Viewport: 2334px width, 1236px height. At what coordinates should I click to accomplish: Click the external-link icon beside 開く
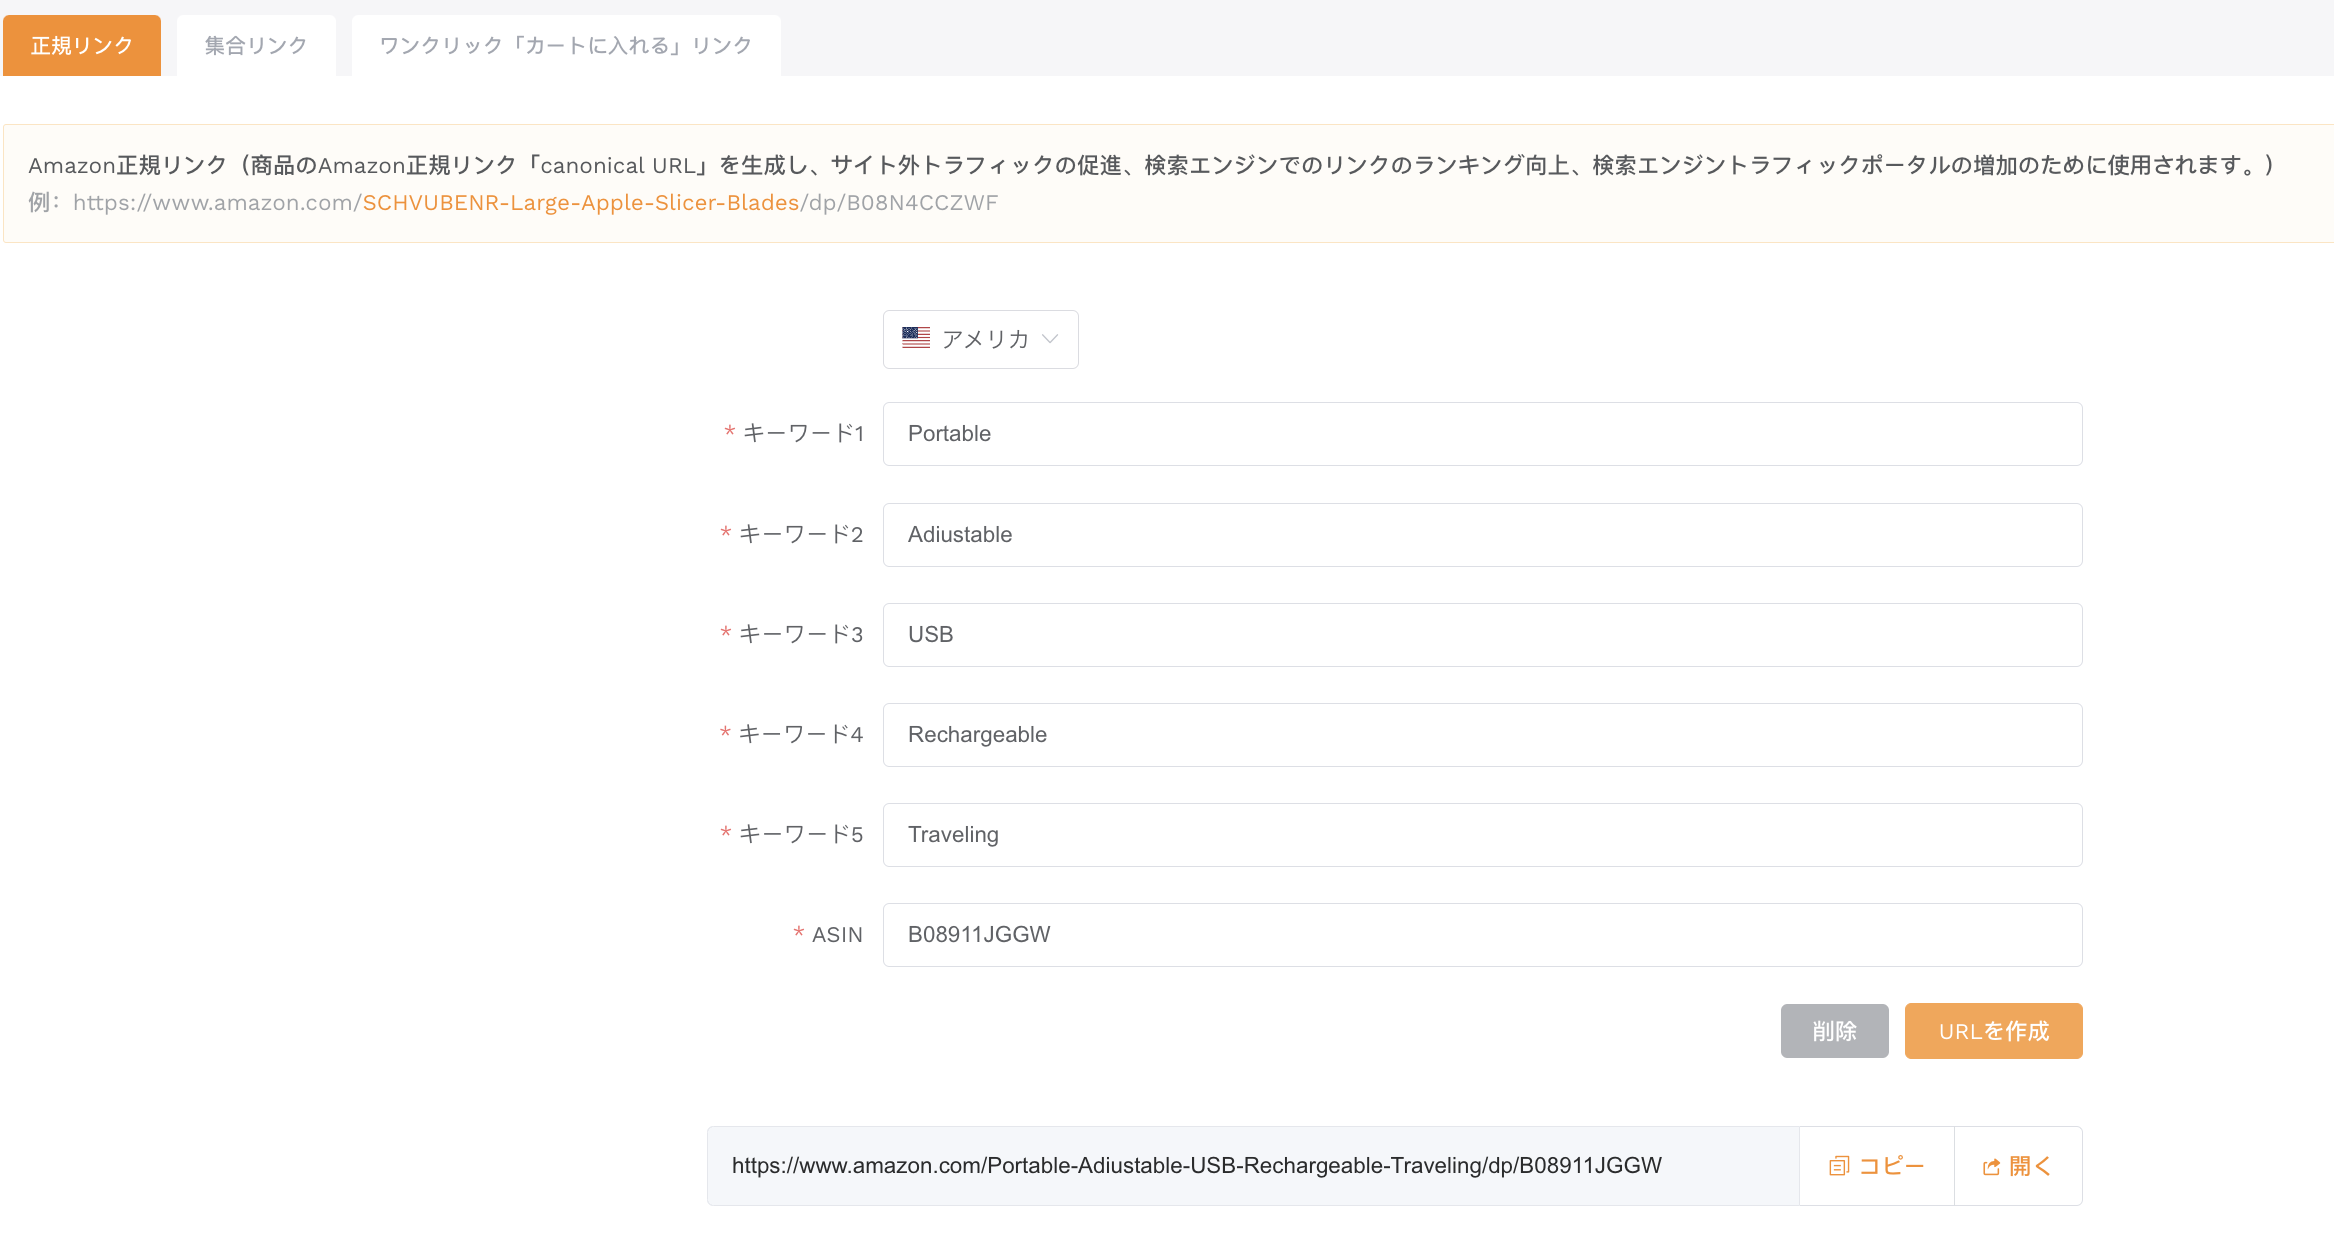click(1991, 1166)
